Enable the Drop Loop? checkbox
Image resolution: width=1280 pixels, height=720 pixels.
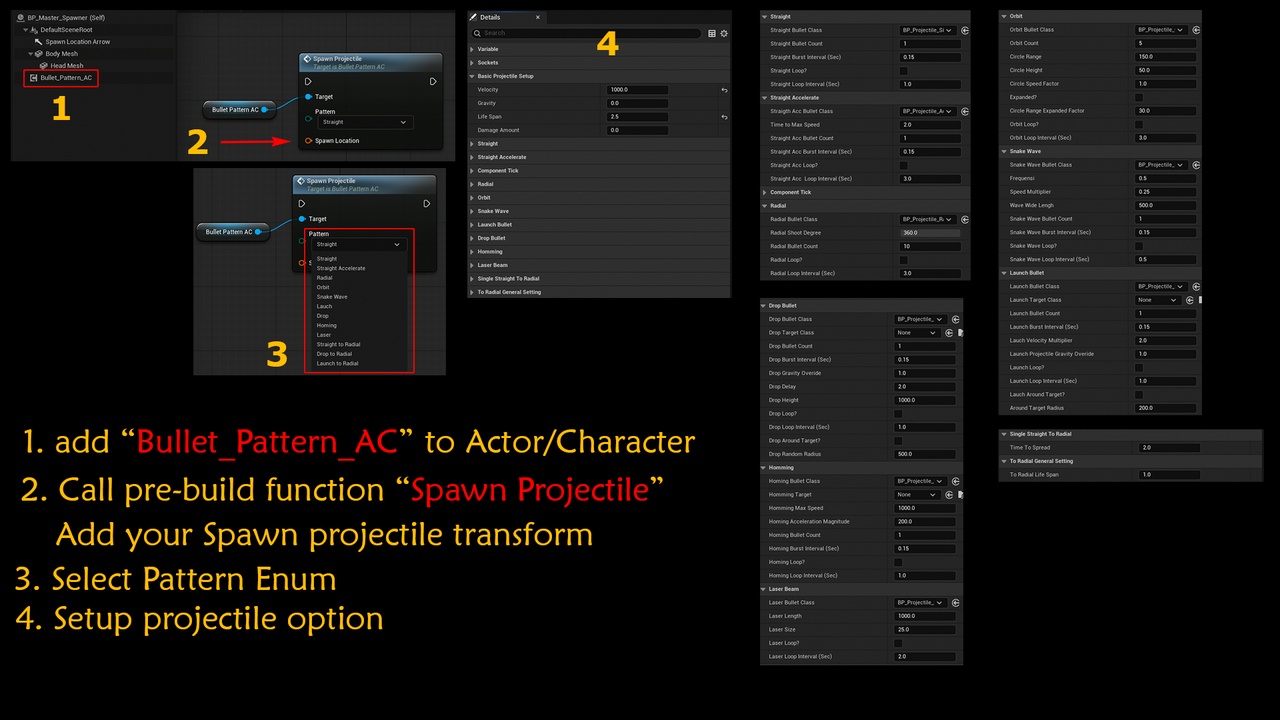(898, 414)
